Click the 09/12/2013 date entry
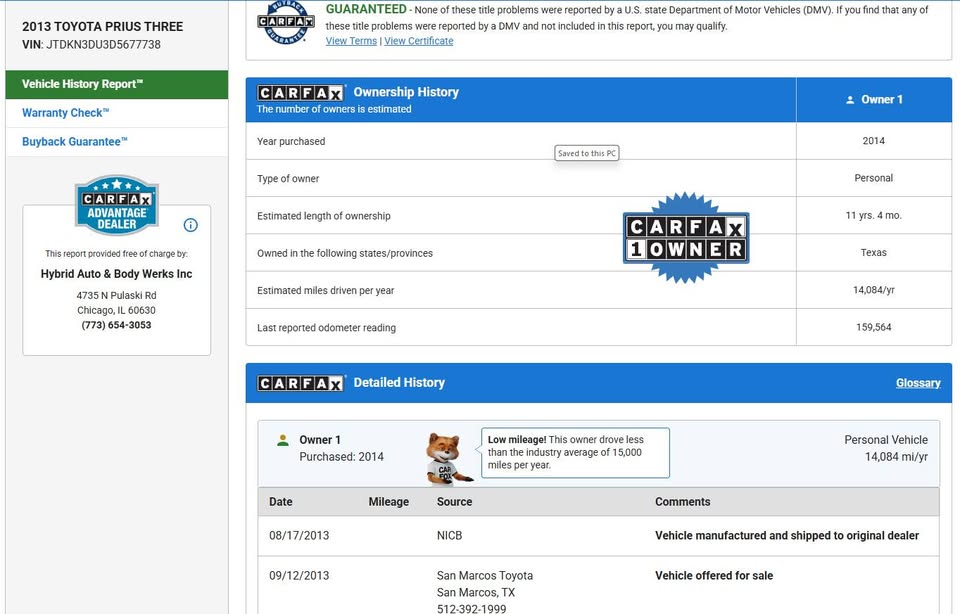Viewport: 960px width, 614px height. (299, 576)
